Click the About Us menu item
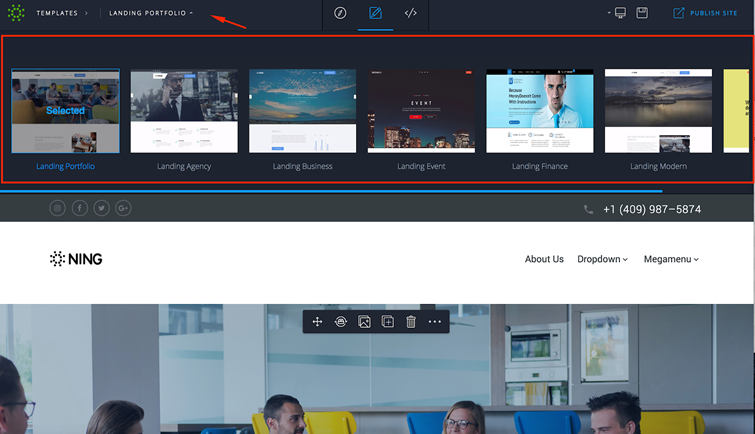 pos(544,259)
